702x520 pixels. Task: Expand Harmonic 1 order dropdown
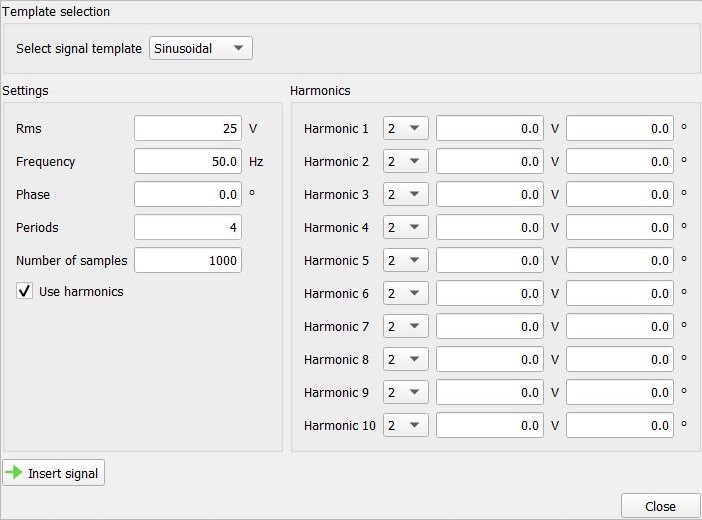(x=405, y=128)
